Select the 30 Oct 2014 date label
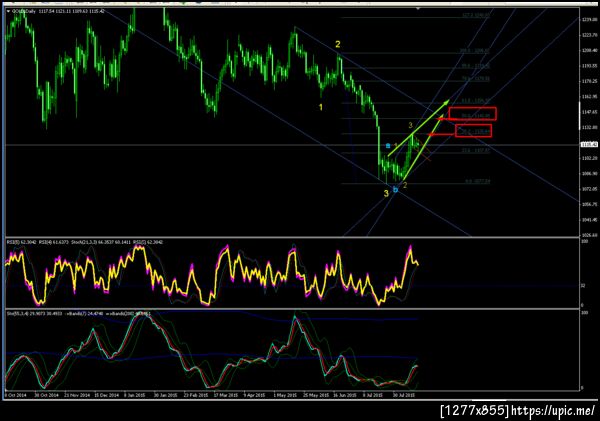600x421 pixels. pyautogui.click(x=46, y=395)
